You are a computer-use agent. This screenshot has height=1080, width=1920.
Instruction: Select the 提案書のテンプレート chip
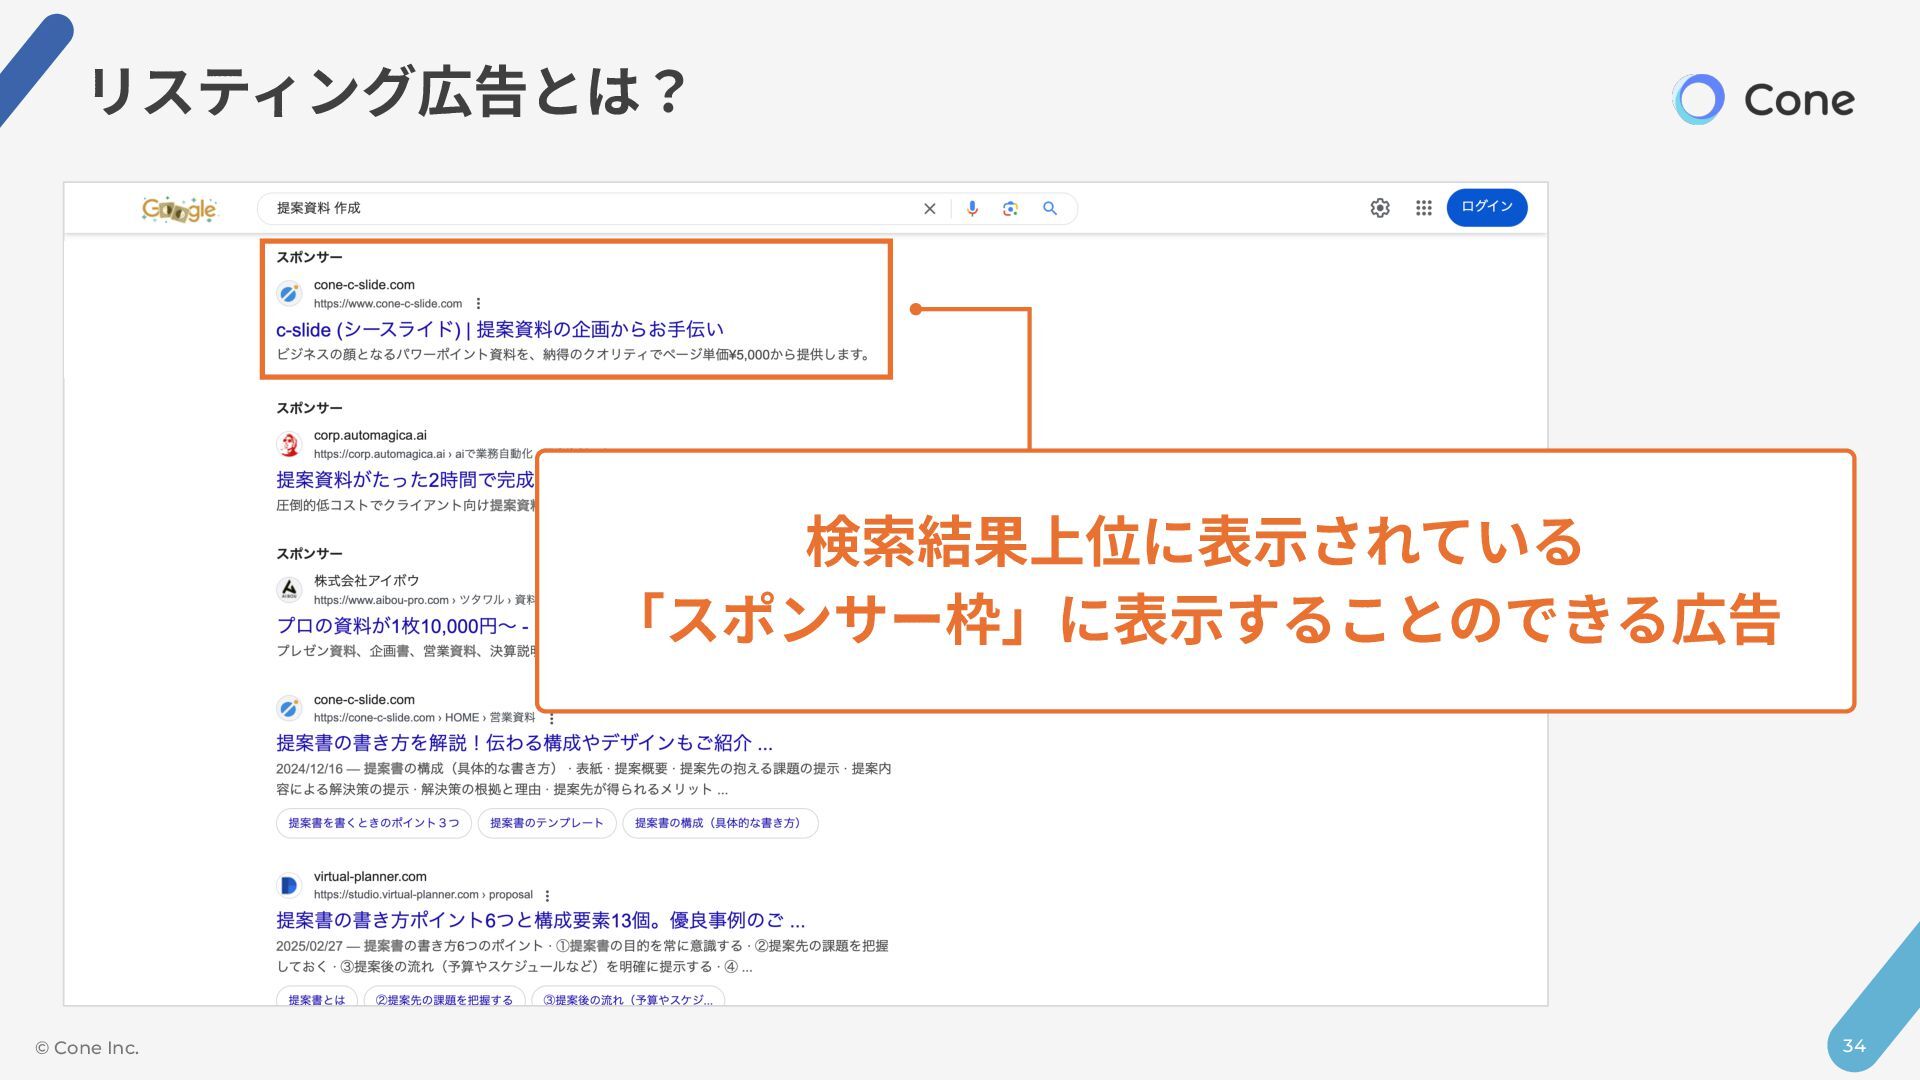[x=546, y=823]
